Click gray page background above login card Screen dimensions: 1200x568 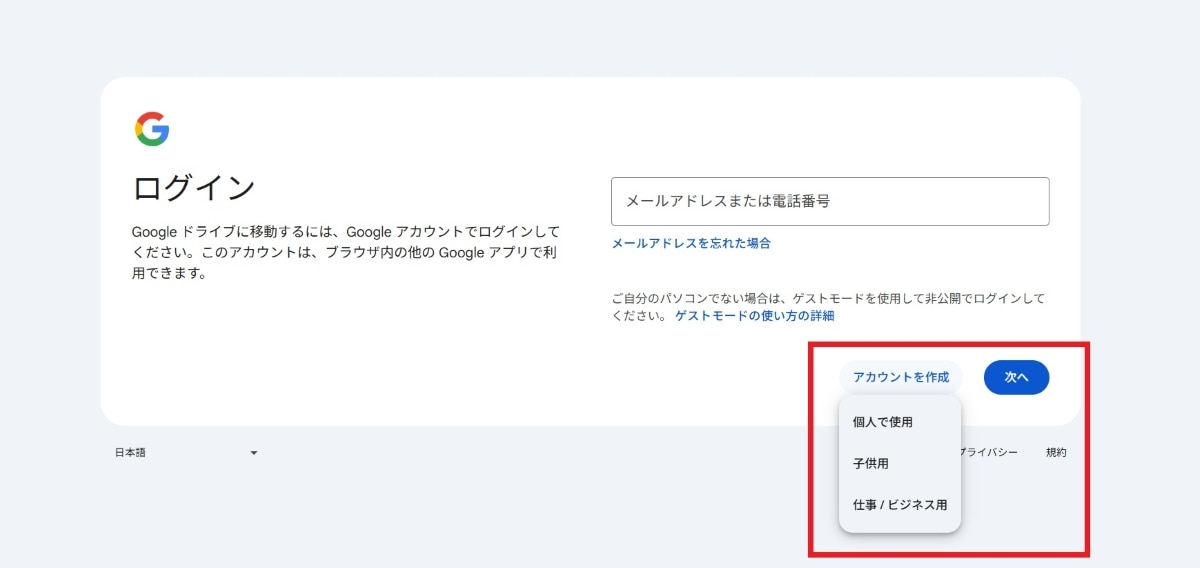[x=600, y=40]
